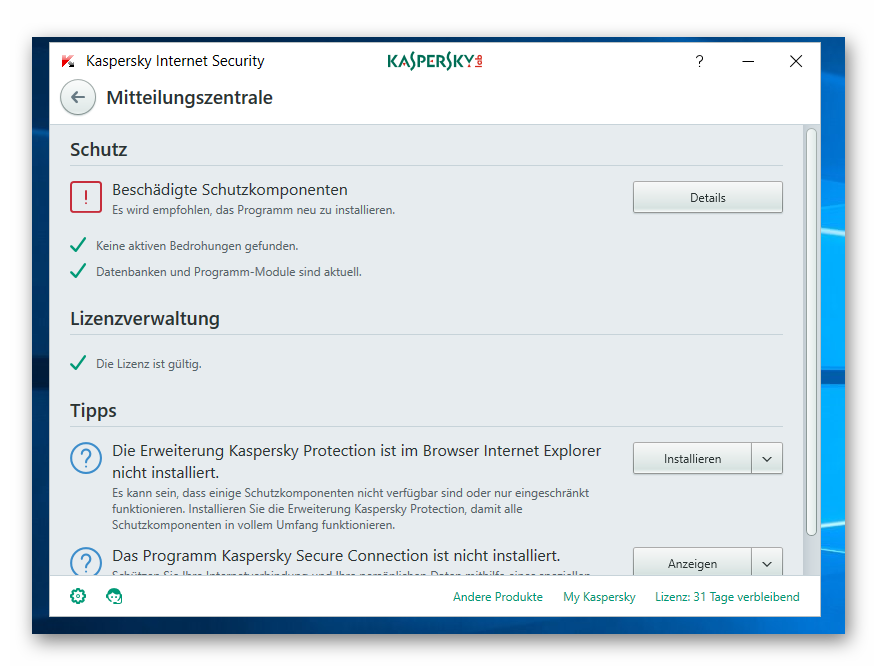
Task: Click the 'Beschädigte Schutzkomponenten' heading text
Action: (230, 190)
